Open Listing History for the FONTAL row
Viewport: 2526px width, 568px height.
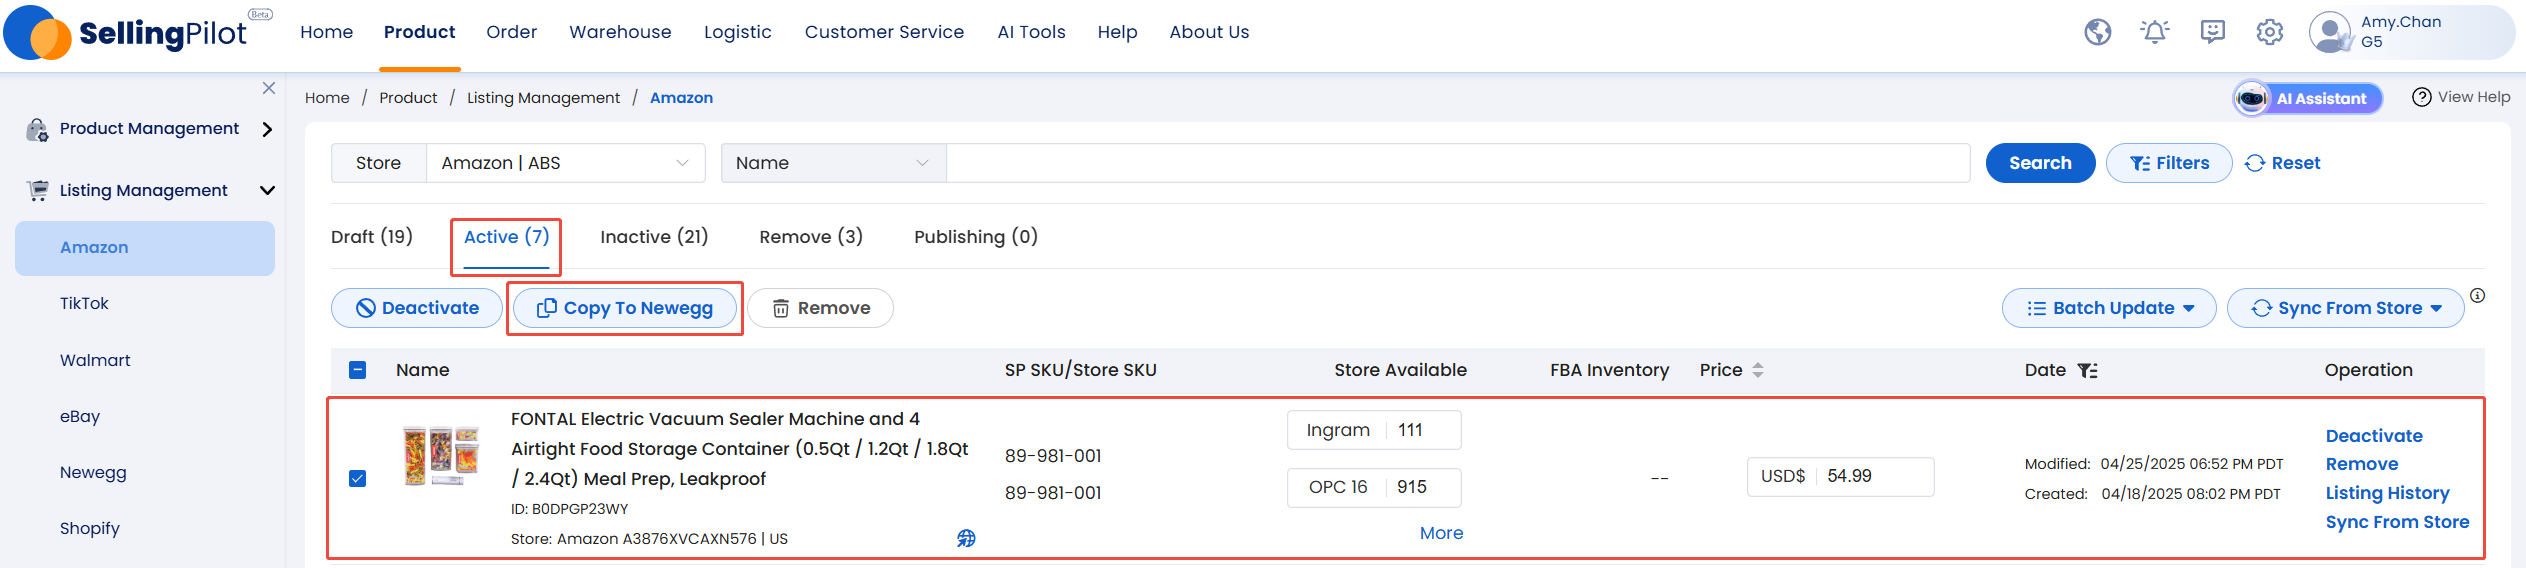[2387, 493]
